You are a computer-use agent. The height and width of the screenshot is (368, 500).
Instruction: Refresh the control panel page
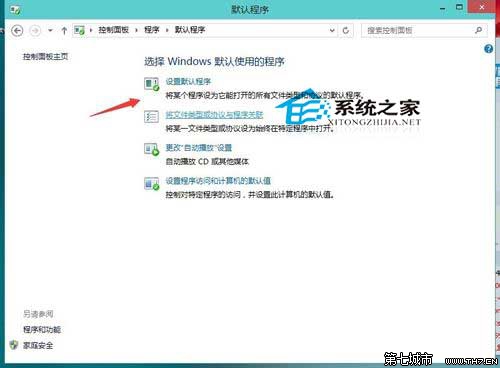click(346, 31)
